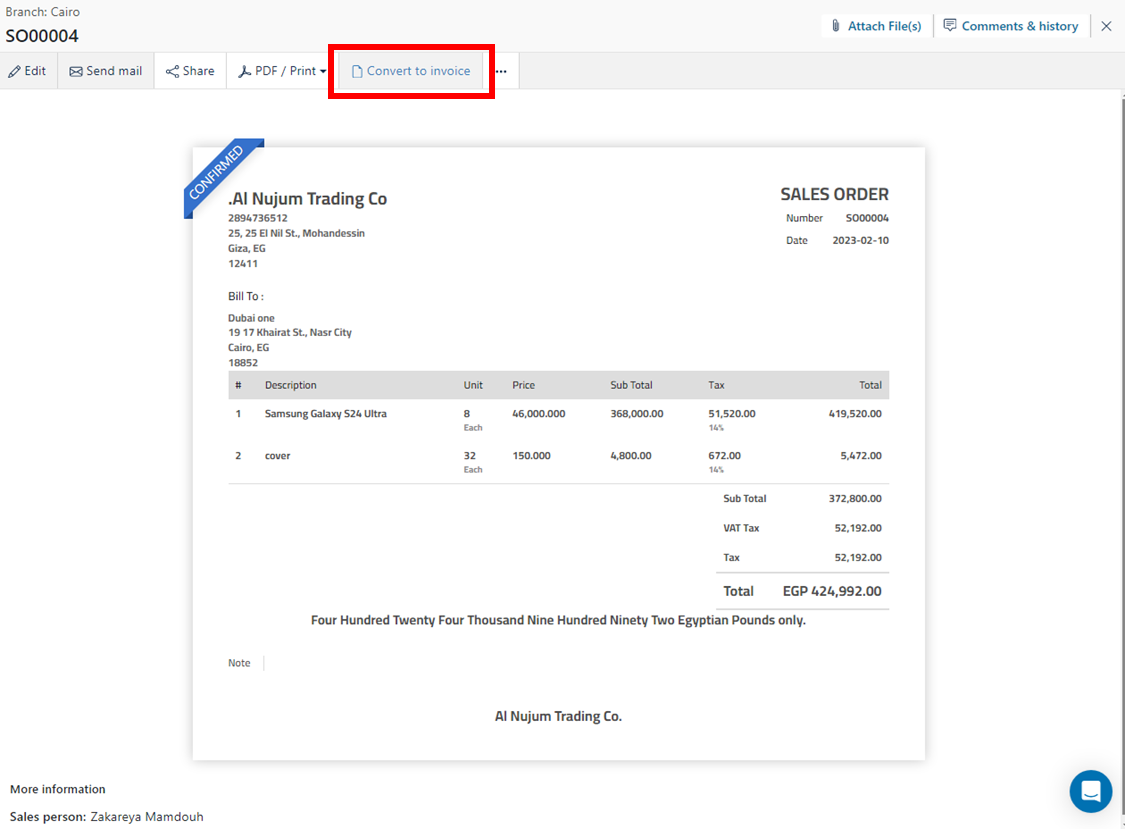Click the Al Nujum Trading Co header
The width and height of the screenshot is (1125, 829).
click(307, 199)
